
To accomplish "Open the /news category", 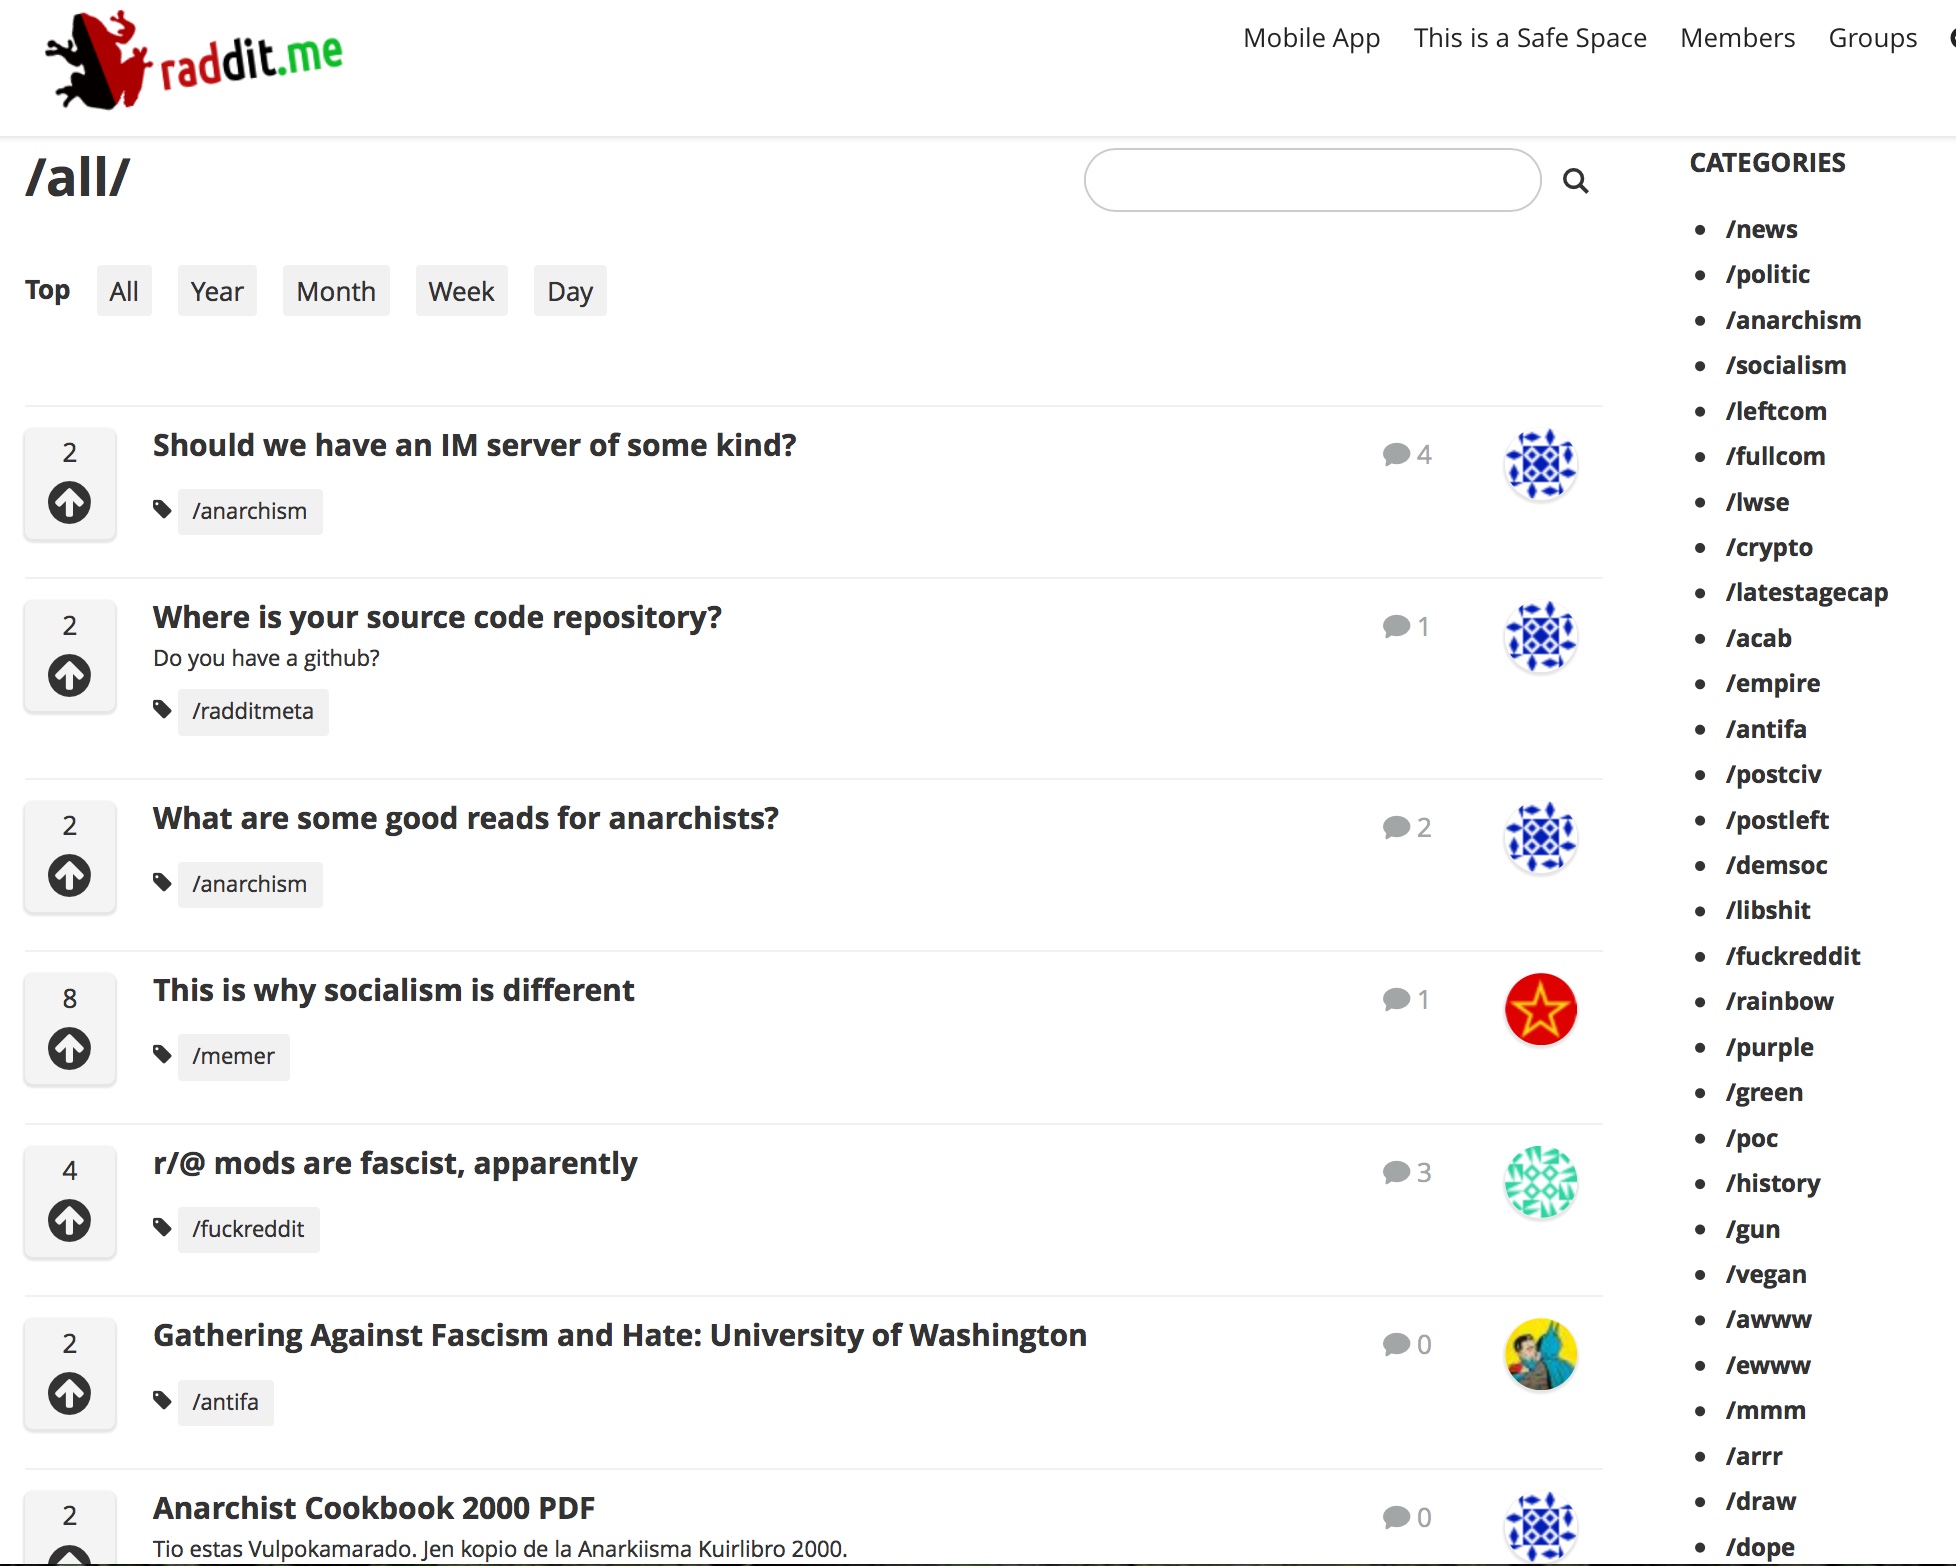I will point(1762,229).
